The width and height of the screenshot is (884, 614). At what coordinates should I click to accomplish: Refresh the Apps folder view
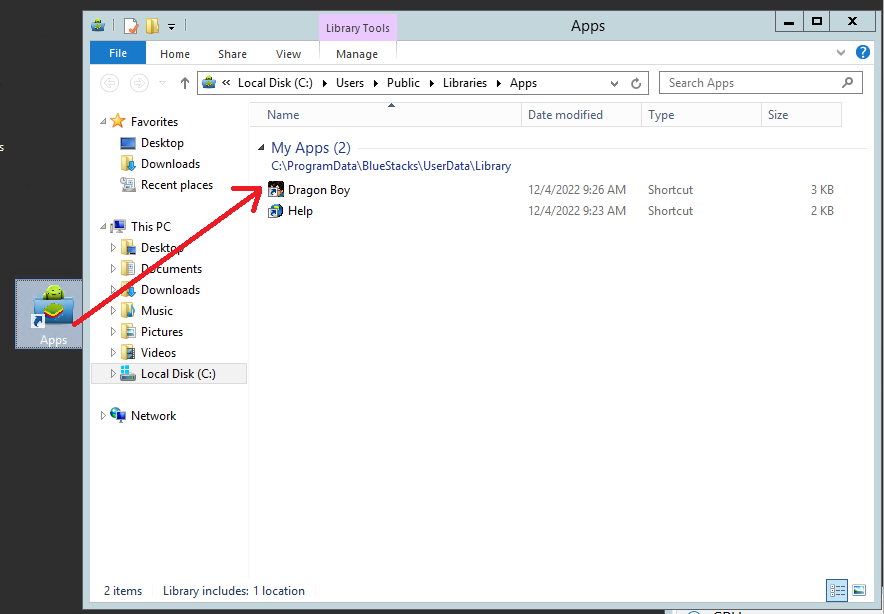click(636, 83)
